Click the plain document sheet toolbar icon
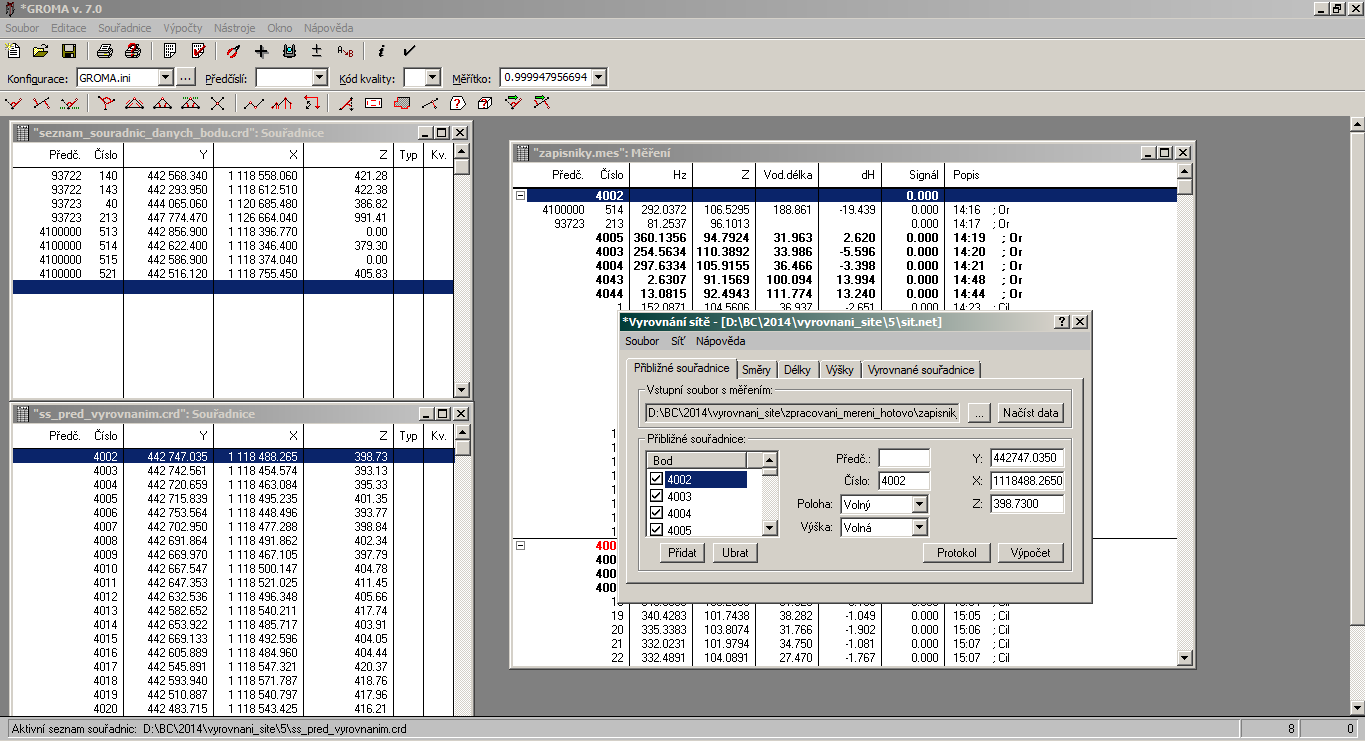Screen dimensions: 1365x741 (x=170, y=51)
